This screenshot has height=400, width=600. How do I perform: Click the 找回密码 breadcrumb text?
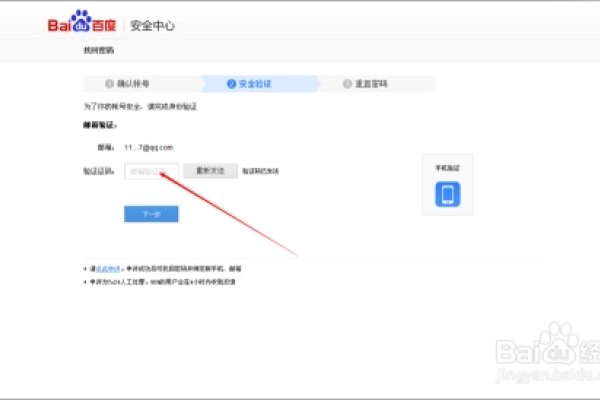click(99, 50)
